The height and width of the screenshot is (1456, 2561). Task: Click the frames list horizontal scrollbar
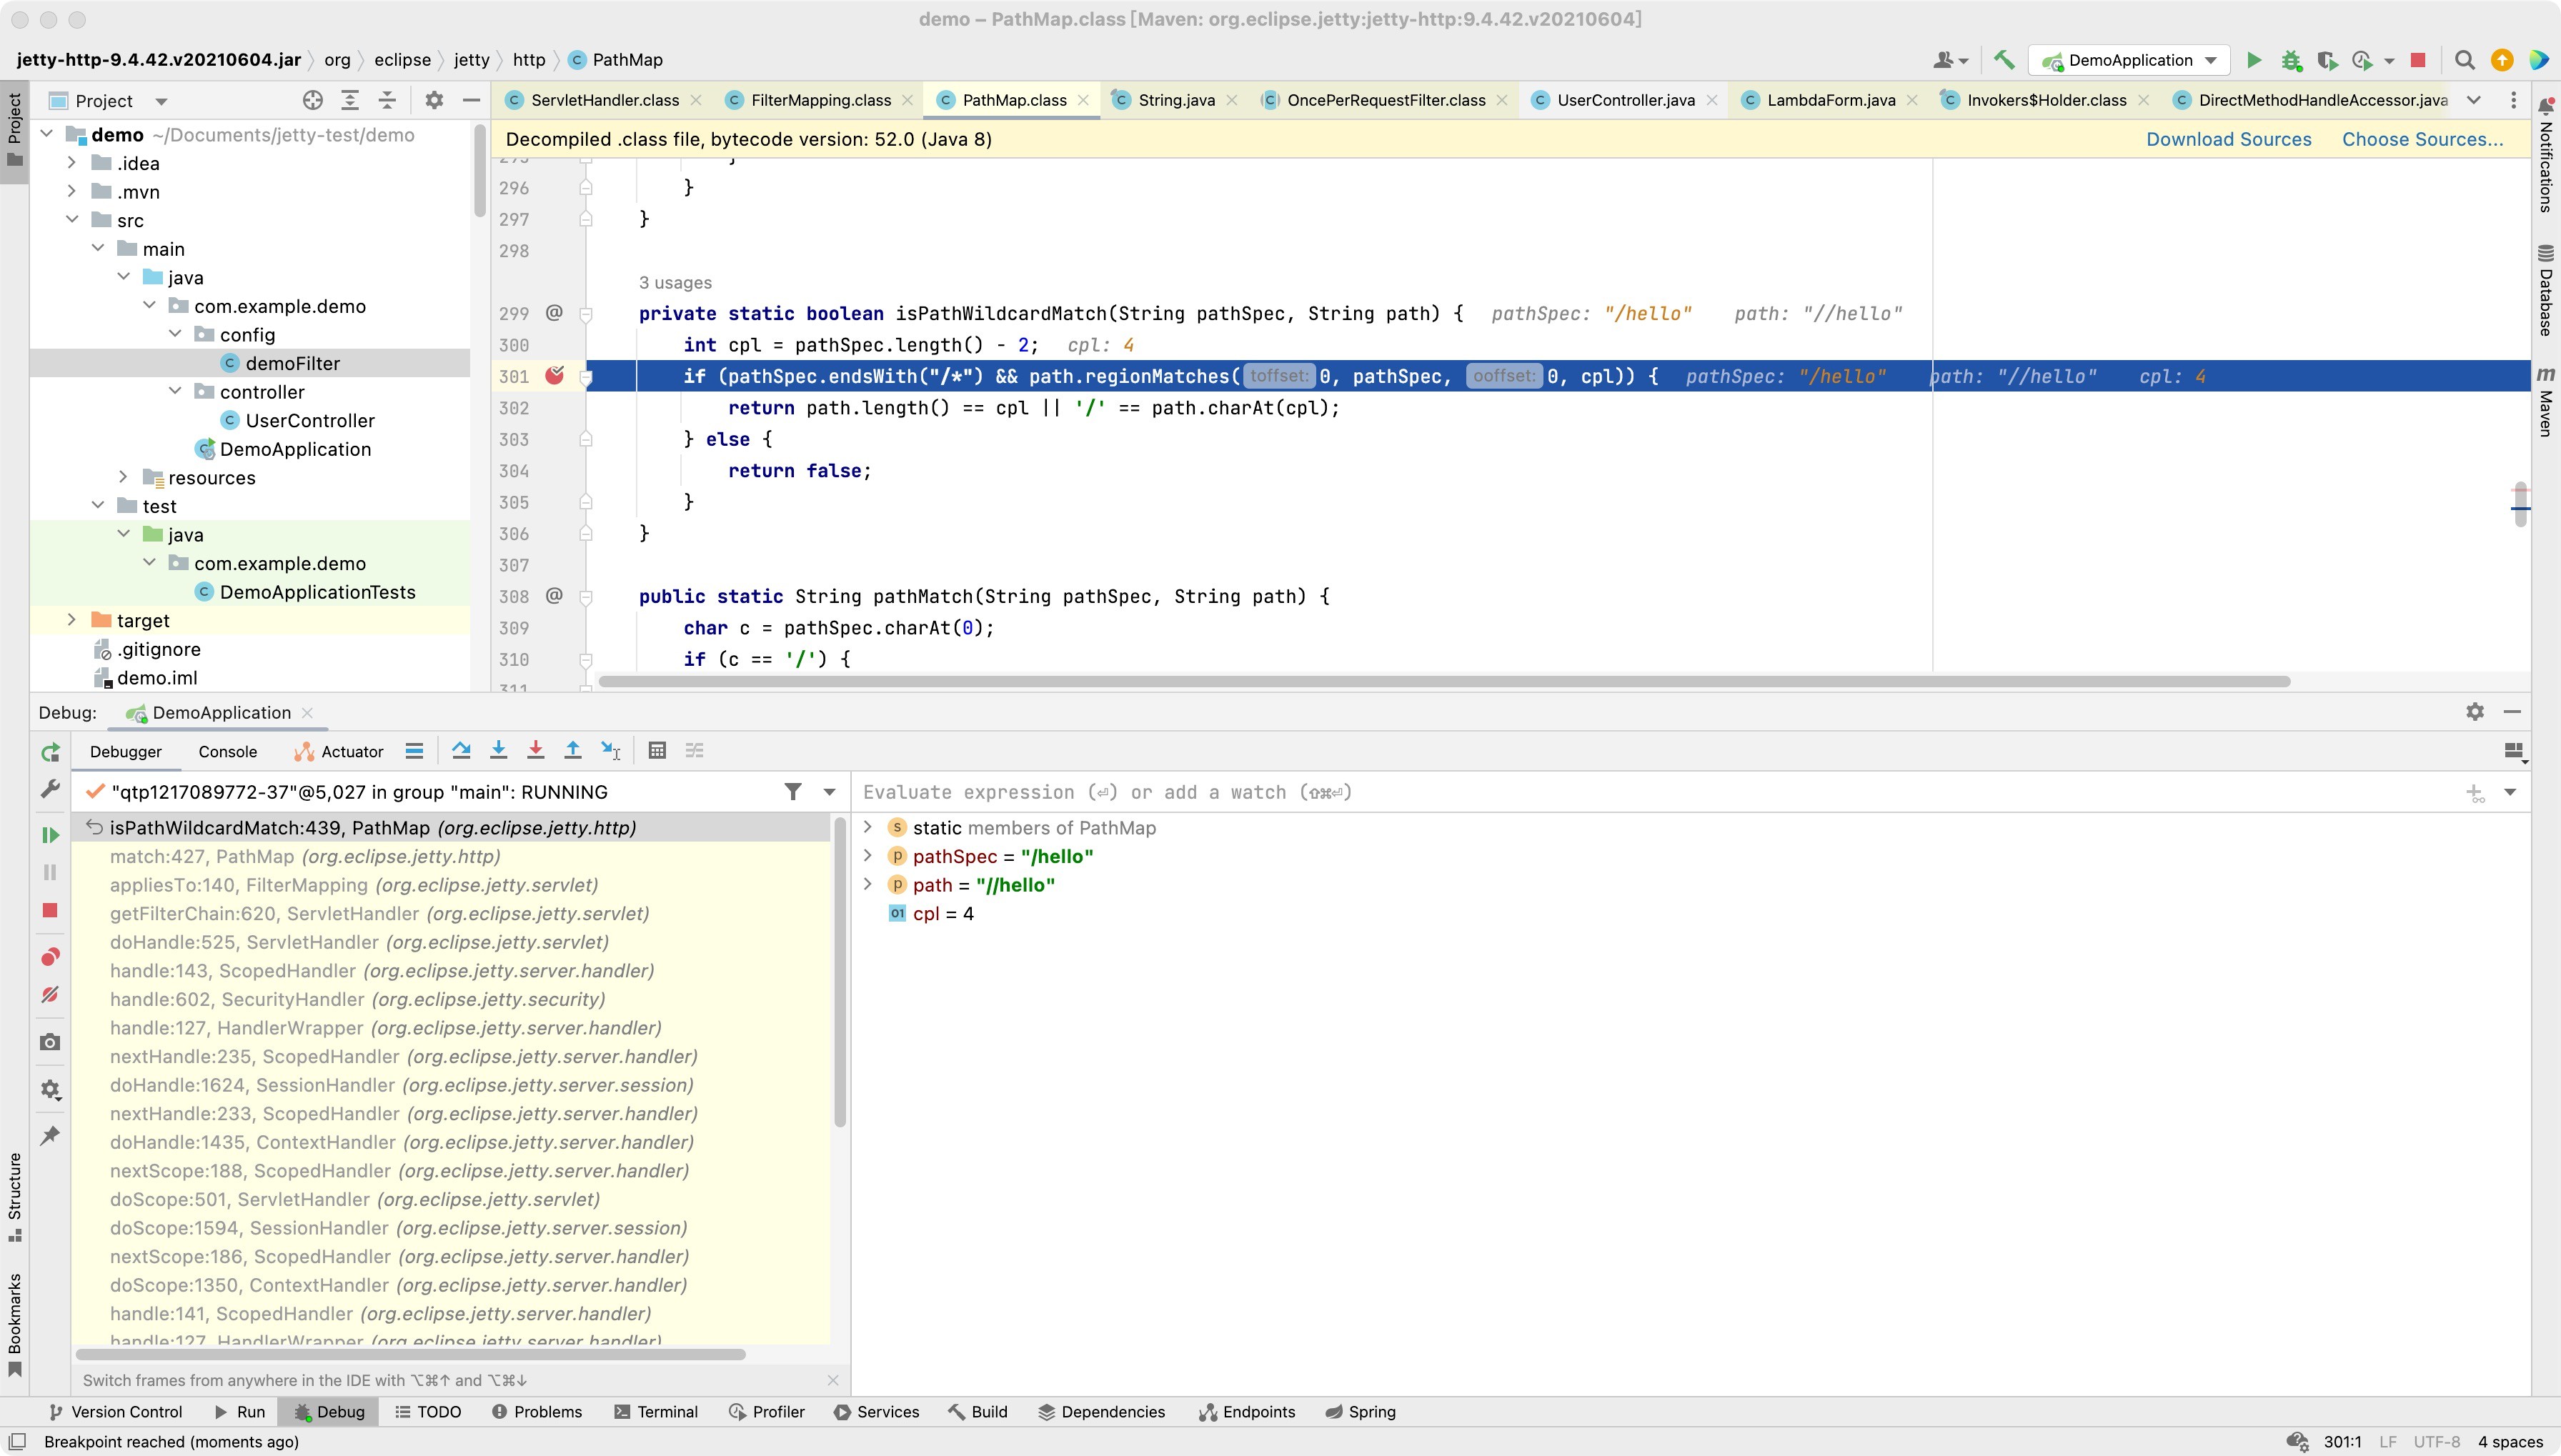click(410, 1354)
